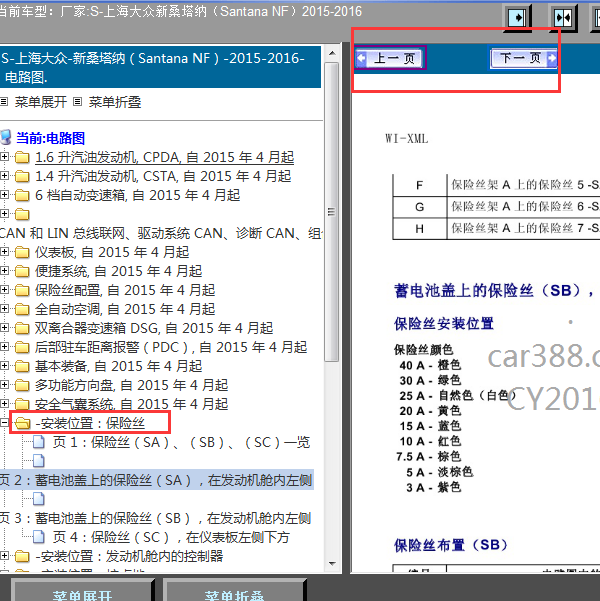Click the 当前:电路图 heading
Viewport: 600px width, 601px height.
point(50,138)
